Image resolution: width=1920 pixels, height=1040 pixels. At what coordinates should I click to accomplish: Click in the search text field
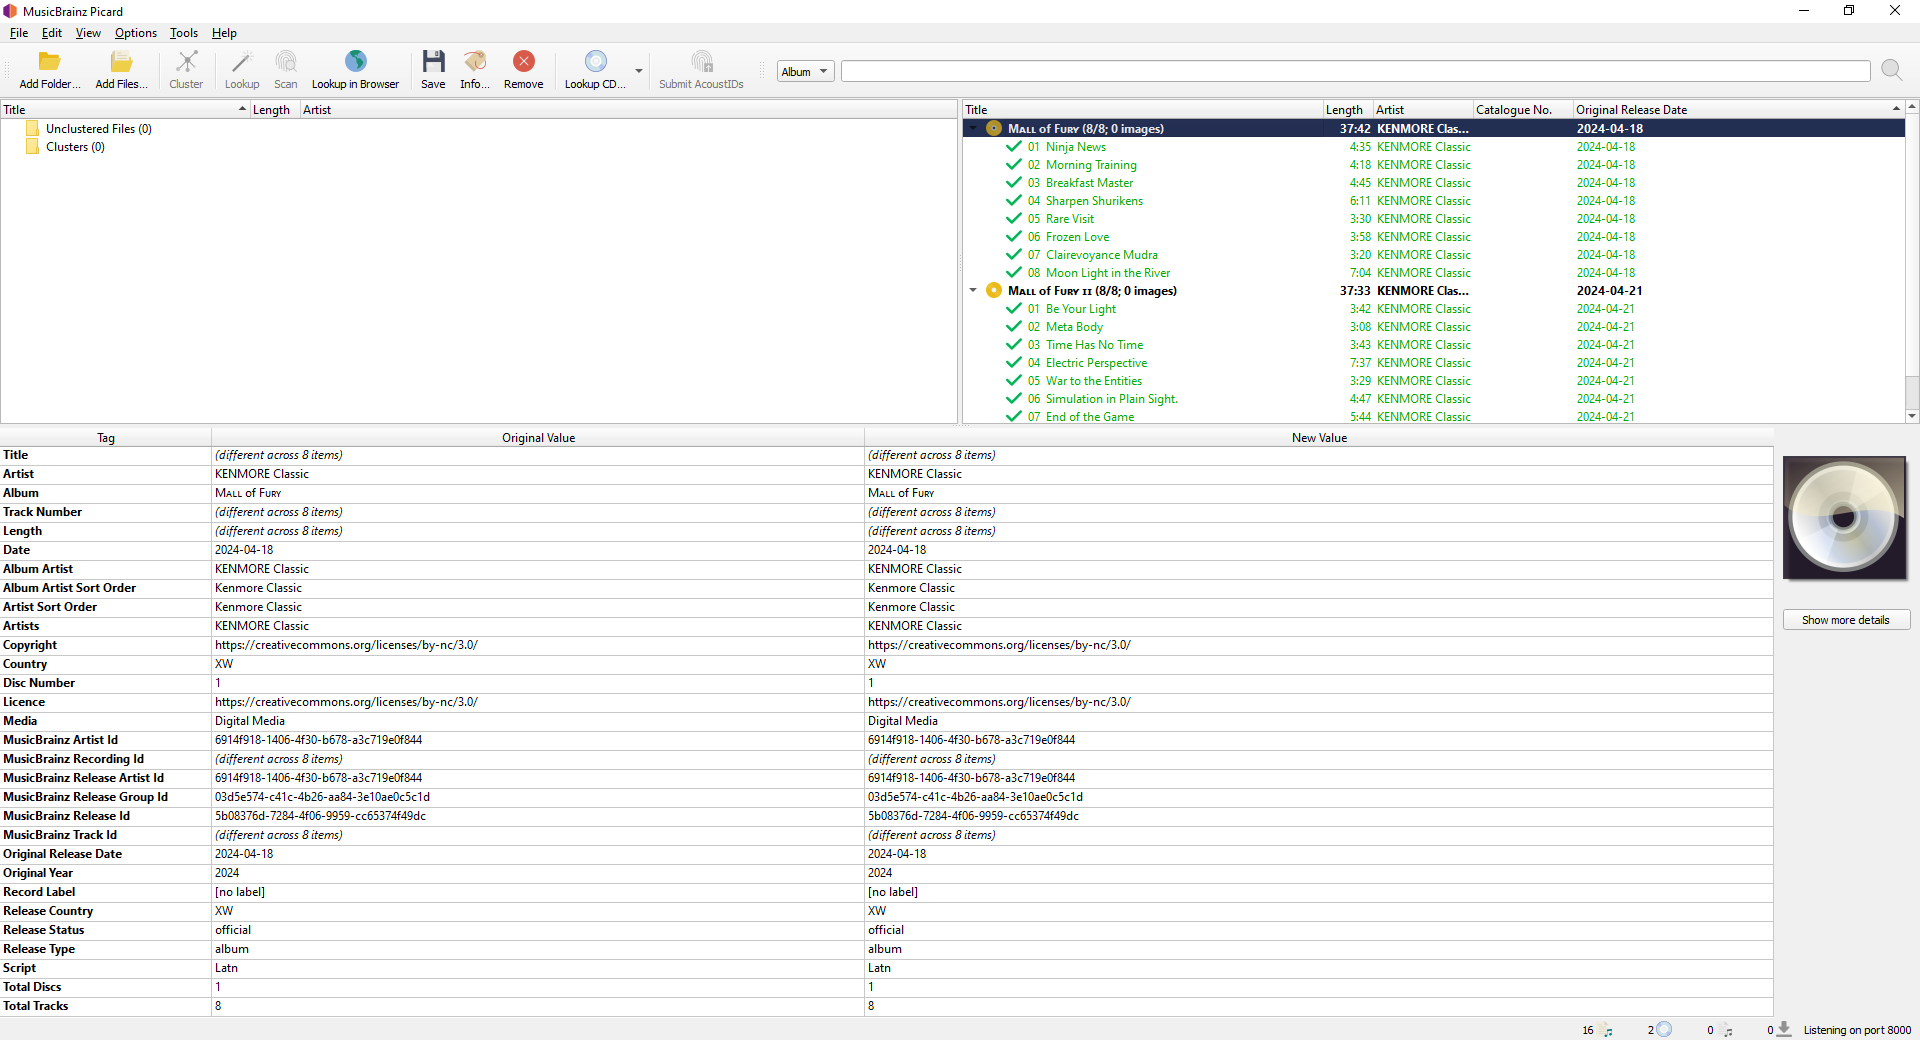coord(1354,72)
